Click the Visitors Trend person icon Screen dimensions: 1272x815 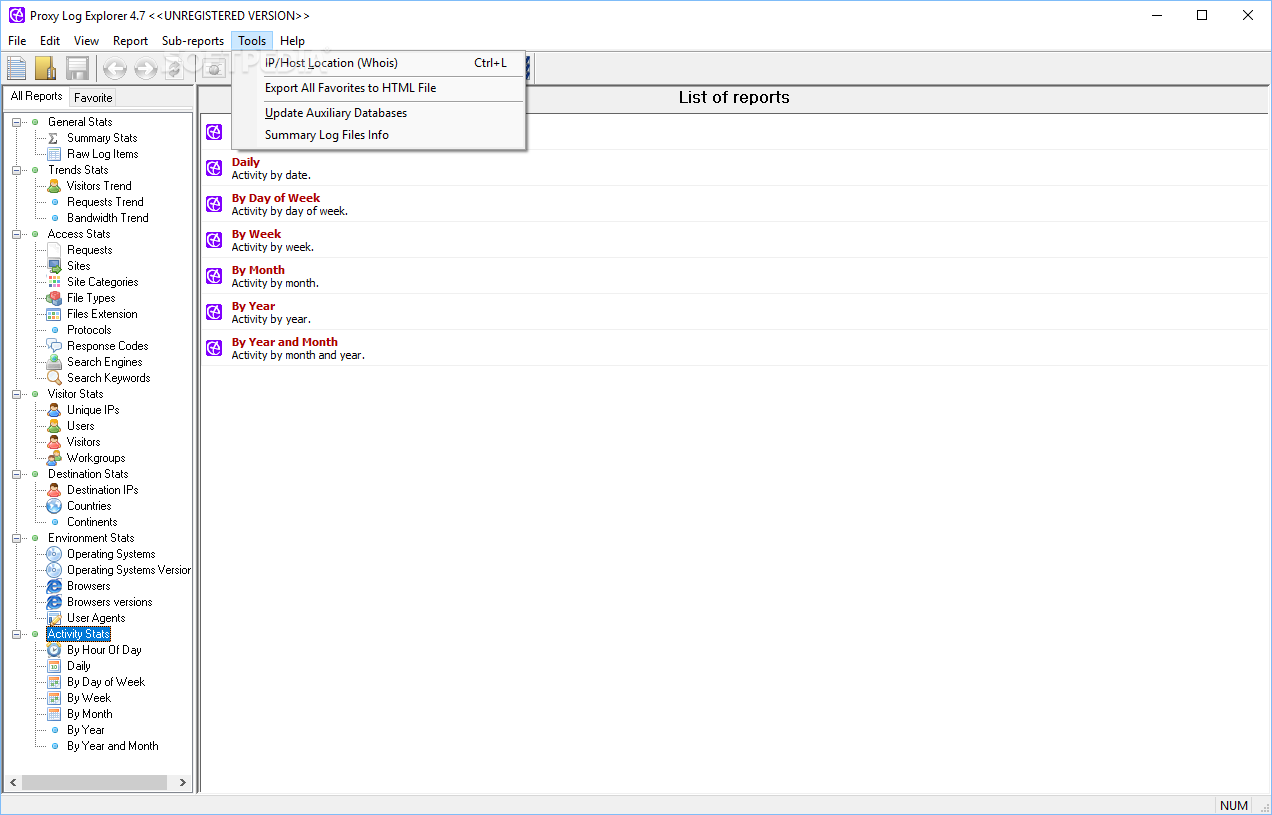click(54, 186)
